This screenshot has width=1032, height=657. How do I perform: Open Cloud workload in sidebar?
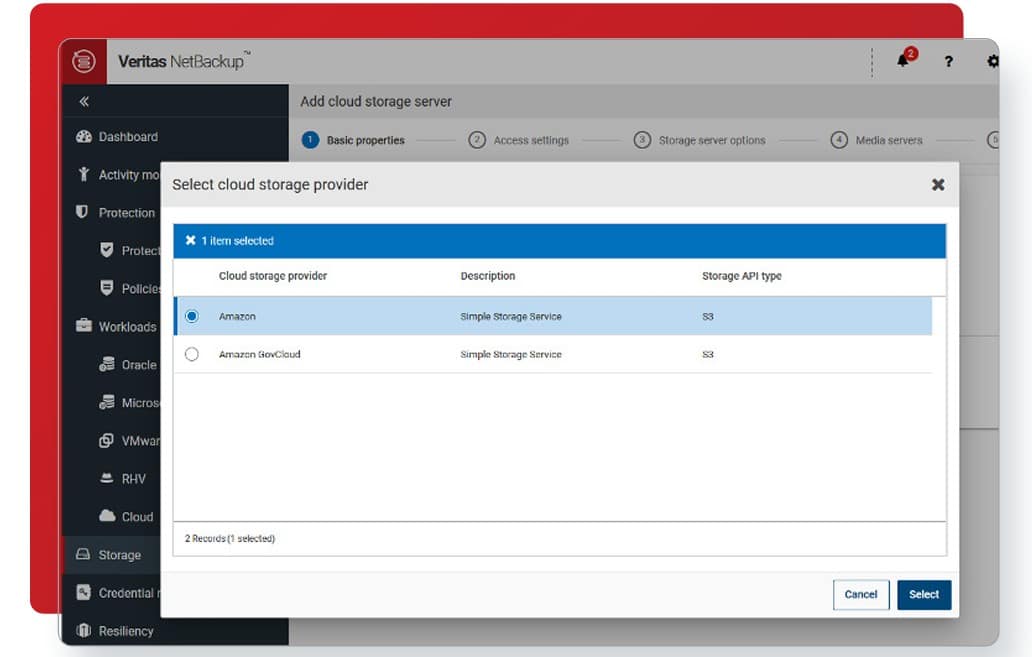point(137,517)
